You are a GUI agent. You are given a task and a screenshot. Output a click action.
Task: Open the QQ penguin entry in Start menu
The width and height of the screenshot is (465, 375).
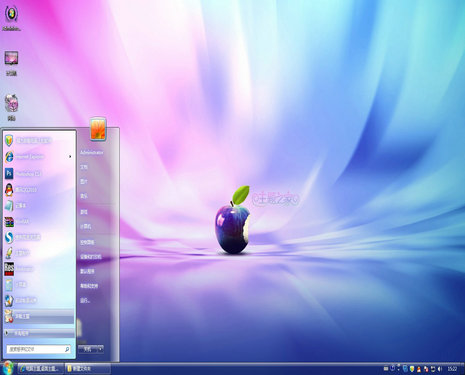tap(39, 189)
